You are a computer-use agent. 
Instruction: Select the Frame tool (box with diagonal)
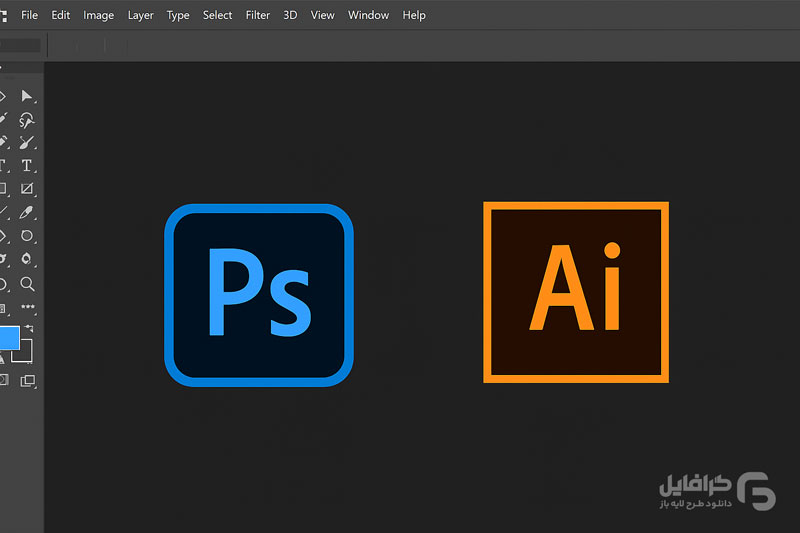[x=27, y=189]
